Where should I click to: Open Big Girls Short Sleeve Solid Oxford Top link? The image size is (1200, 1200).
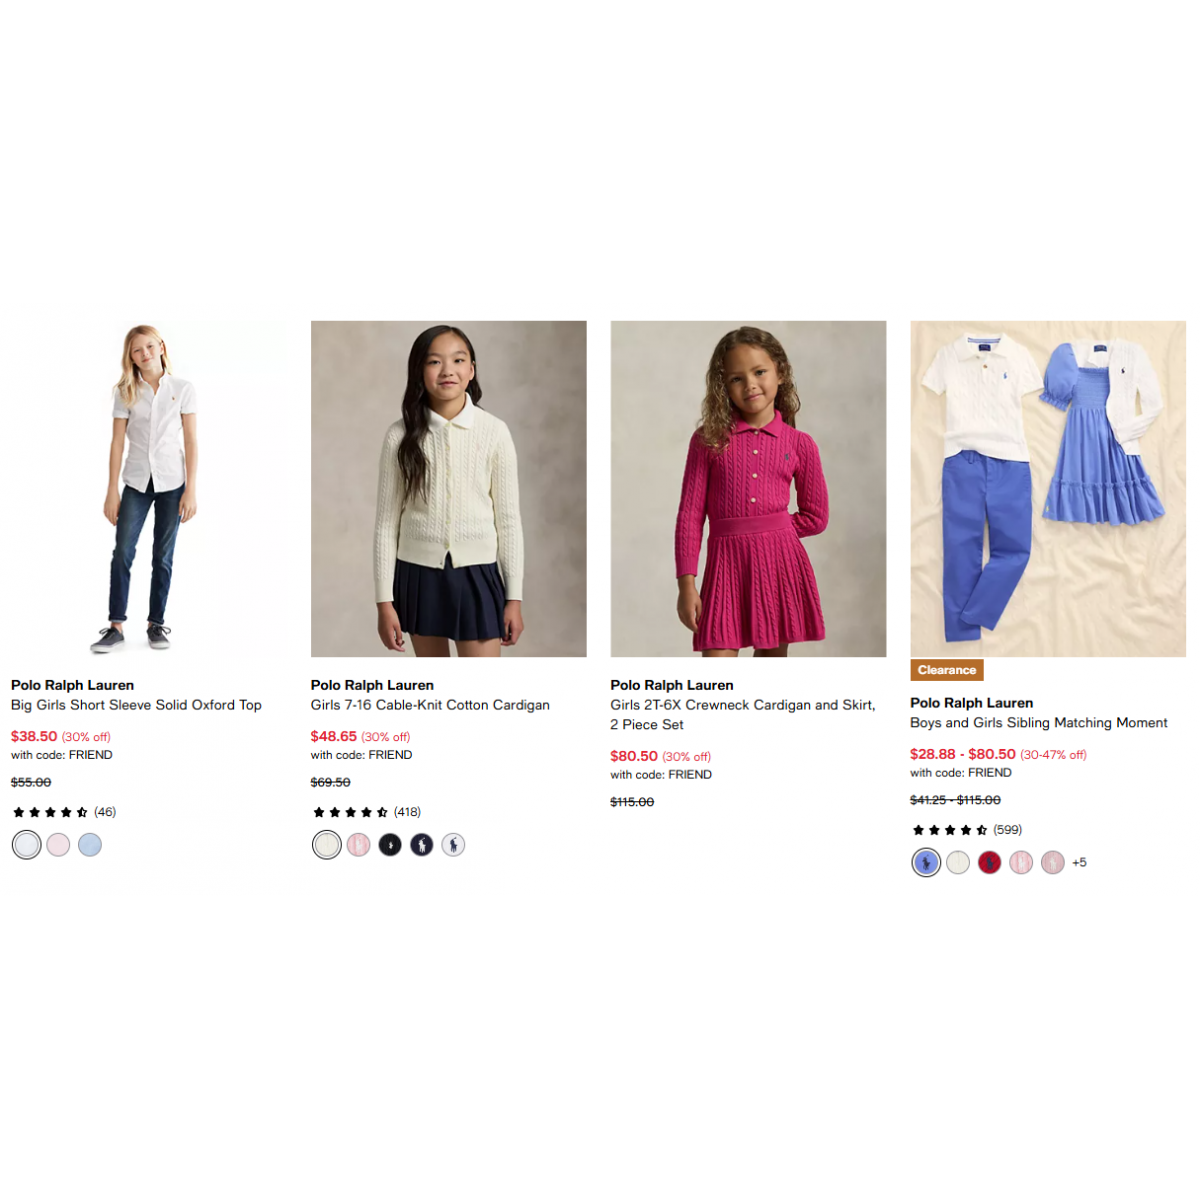[136, 705]
